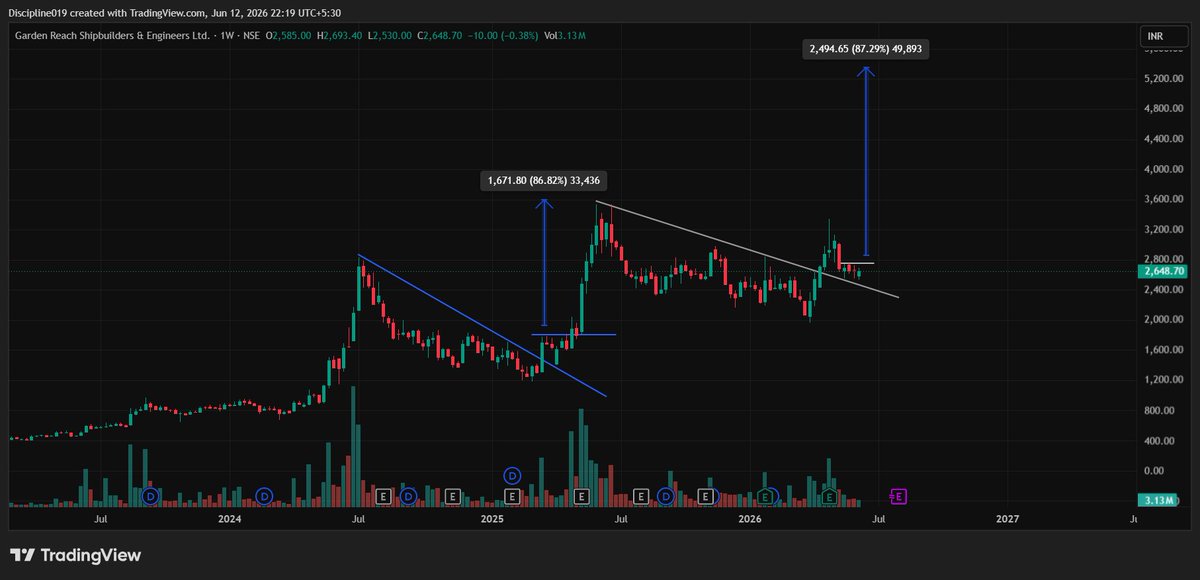Screen dimensions: 1200x580
Task: Click the 4,000.00 price axis label
Action: [1165, 169]
